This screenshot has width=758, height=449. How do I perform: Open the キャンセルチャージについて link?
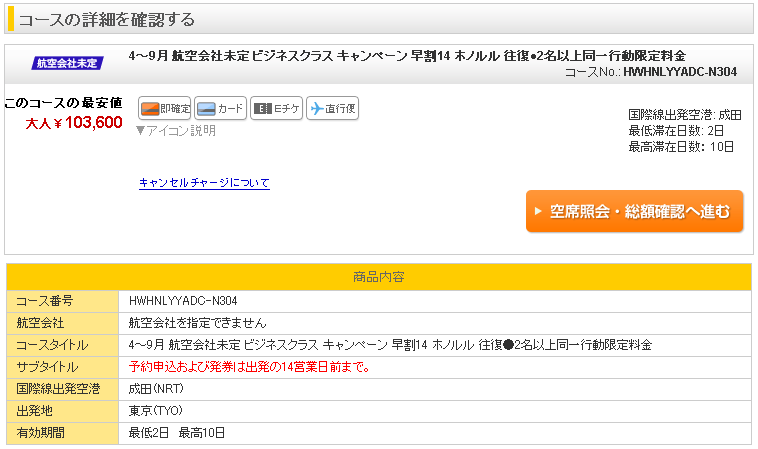point(204,183)
